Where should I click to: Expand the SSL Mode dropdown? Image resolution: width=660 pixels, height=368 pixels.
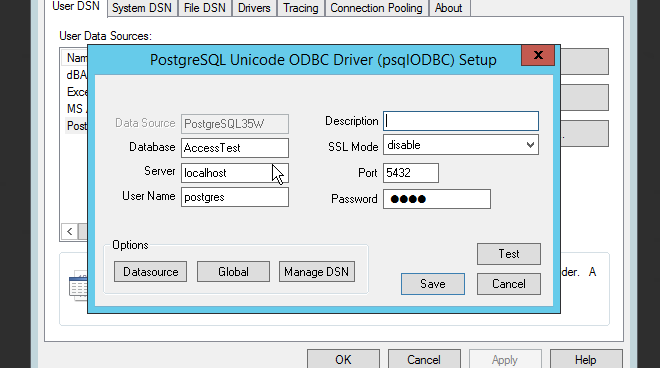pos(530,145)
